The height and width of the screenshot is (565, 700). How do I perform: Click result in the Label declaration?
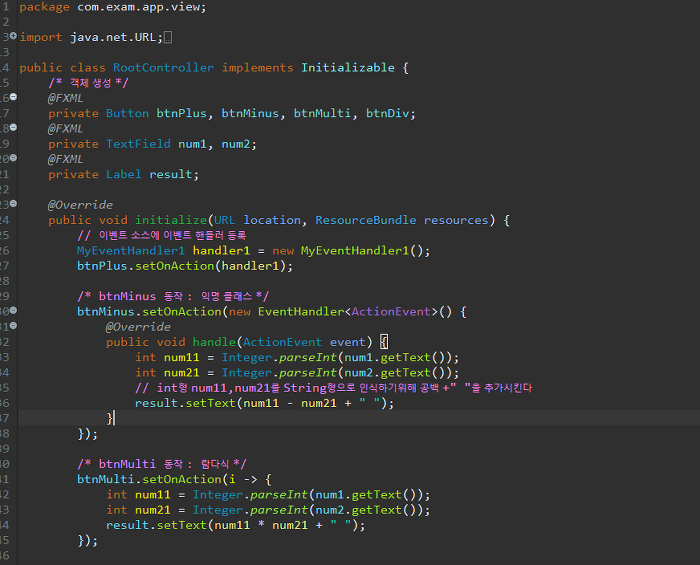coord(171,174)
